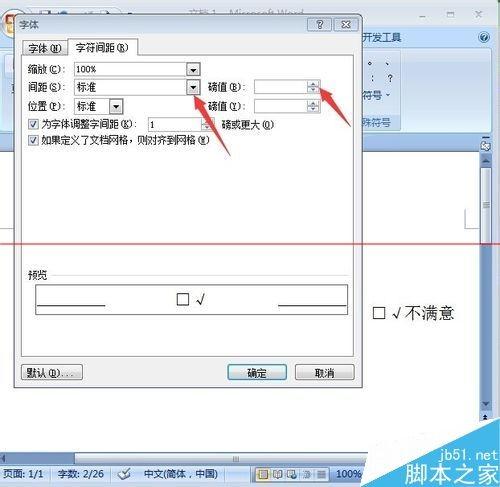Open the 开发工具 ribbon tab

[382, 38]
